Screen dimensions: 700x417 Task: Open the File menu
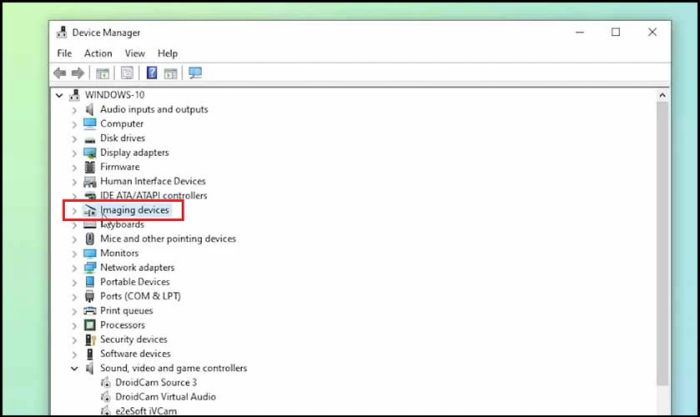[x=64, y=53]
